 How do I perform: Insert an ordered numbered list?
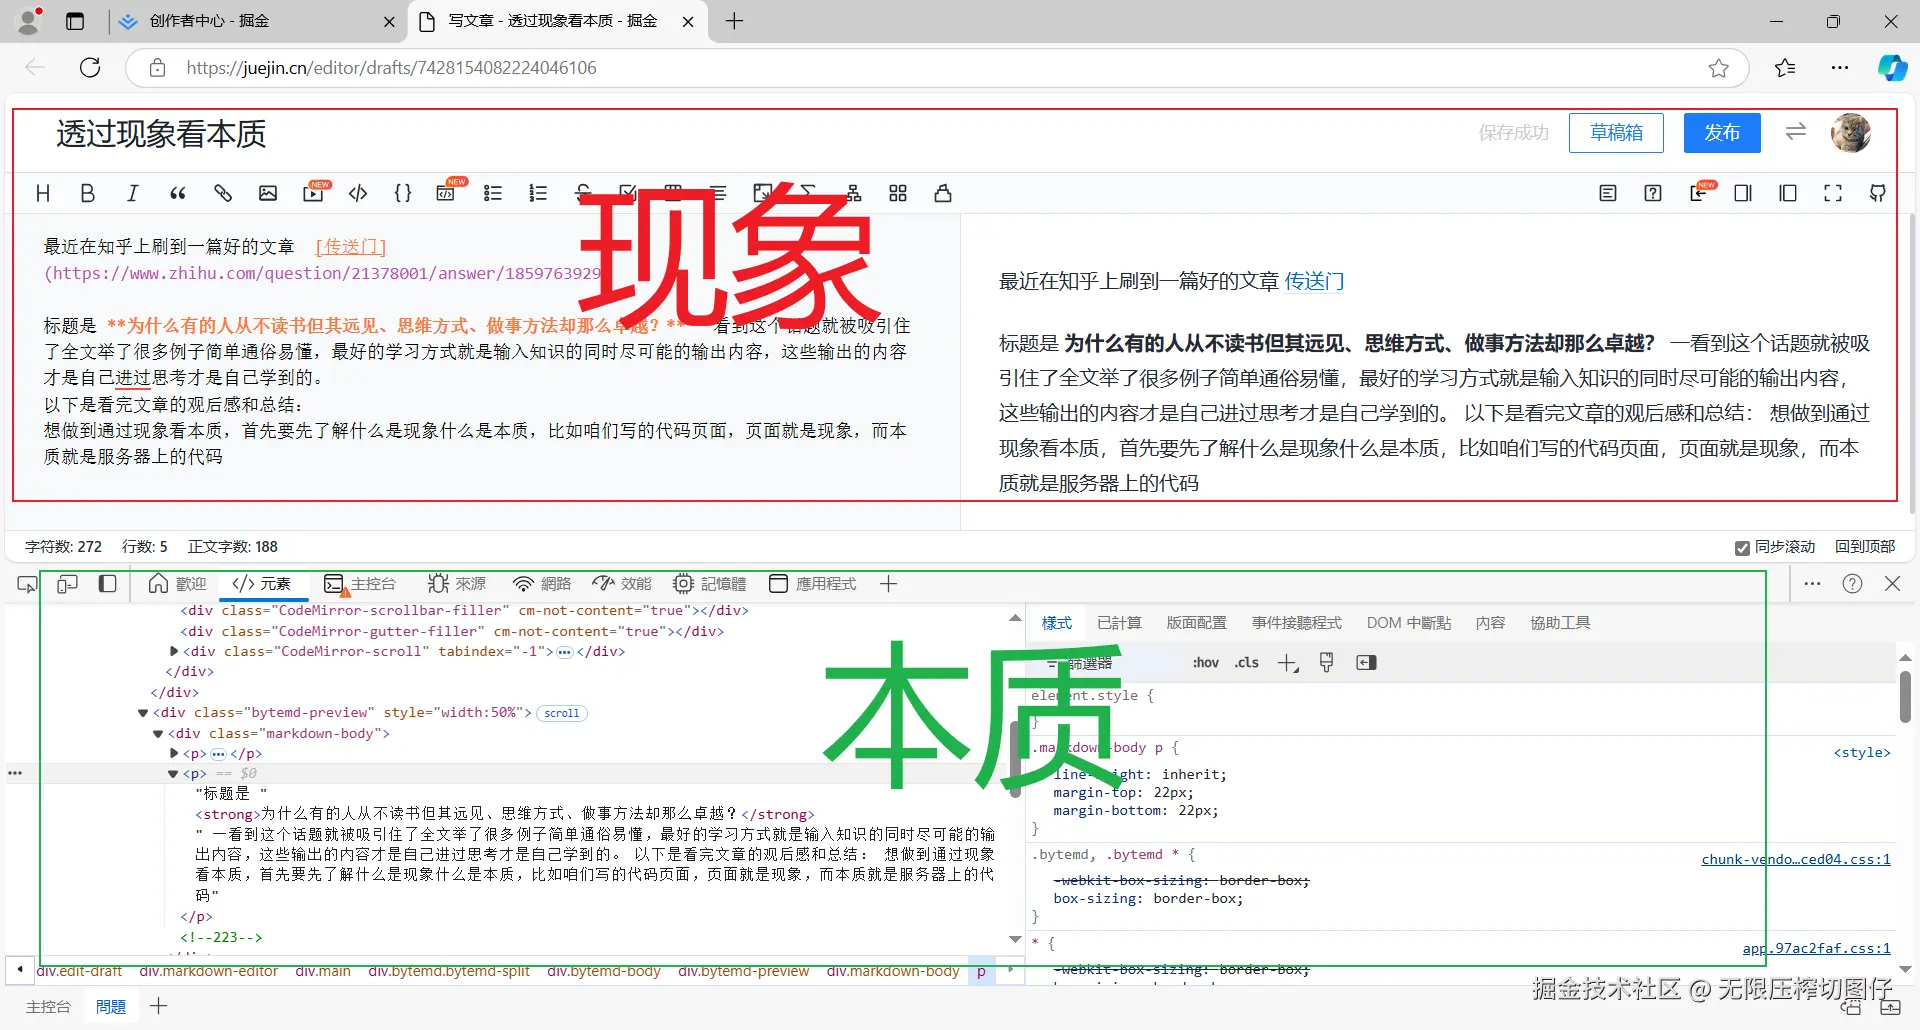538,193
